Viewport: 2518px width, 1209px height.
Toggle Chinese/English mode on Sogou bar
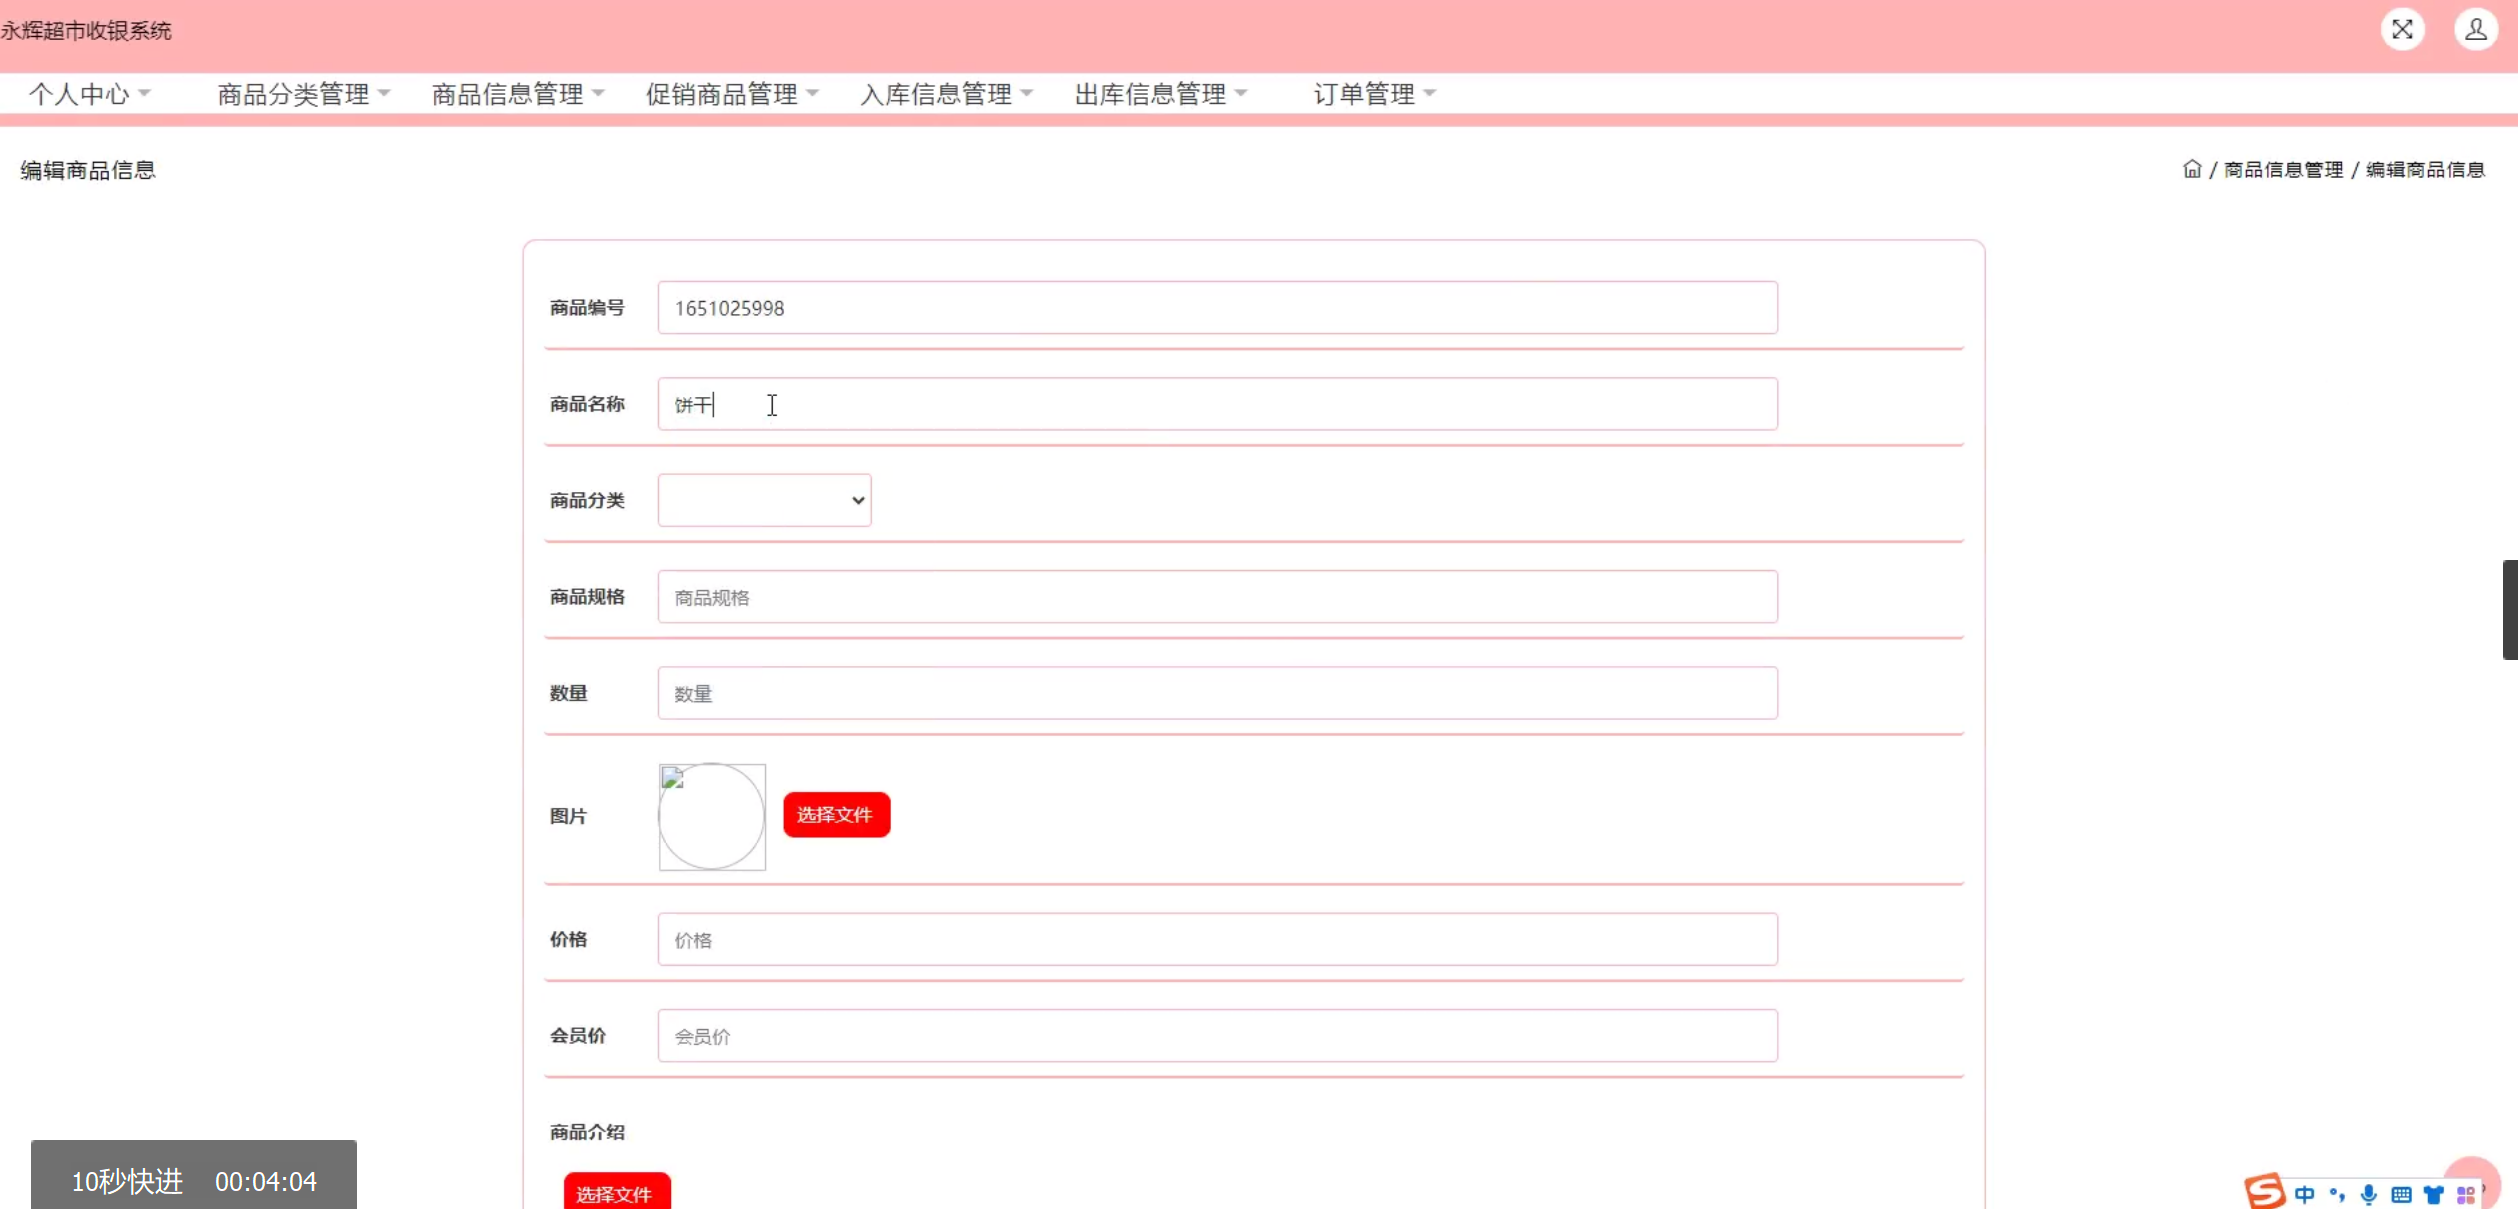2305,1194
